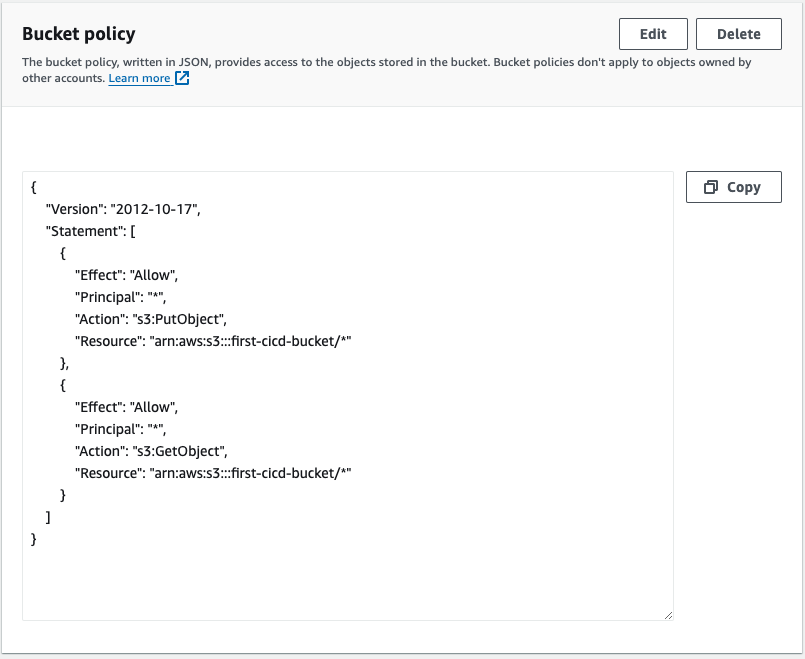Click the "Version": "2012-10-17" line

point(123,209)
